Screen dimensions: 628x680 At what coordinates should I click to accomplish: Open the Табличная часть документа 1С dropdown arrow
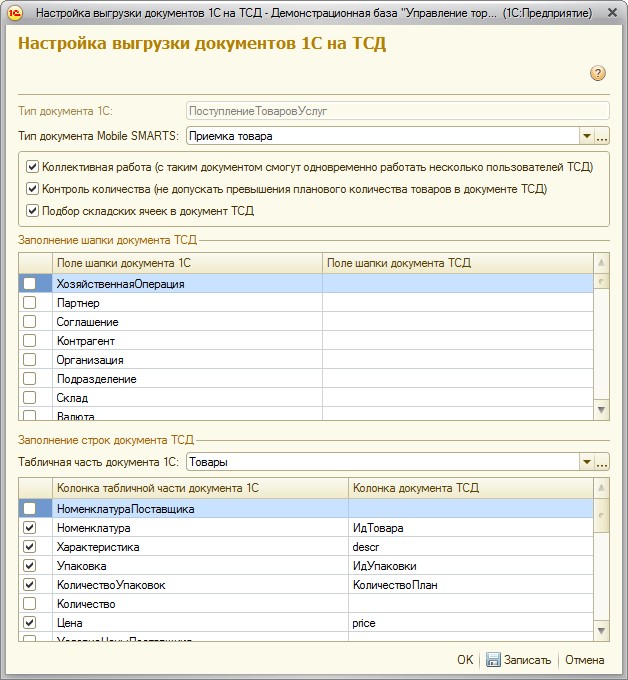tap(586, 462)
